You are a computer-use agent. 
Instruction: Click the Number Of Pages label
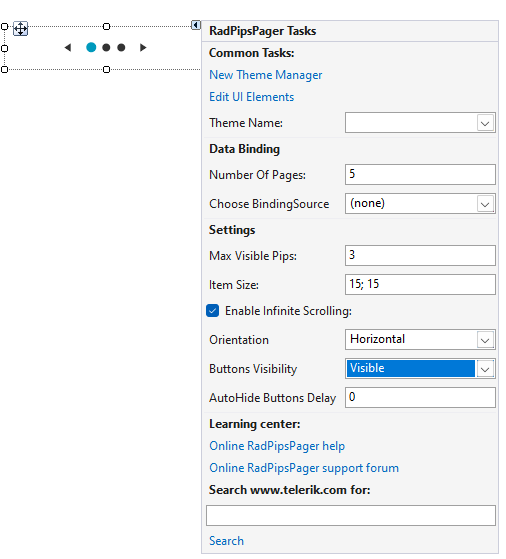(257, 175)
